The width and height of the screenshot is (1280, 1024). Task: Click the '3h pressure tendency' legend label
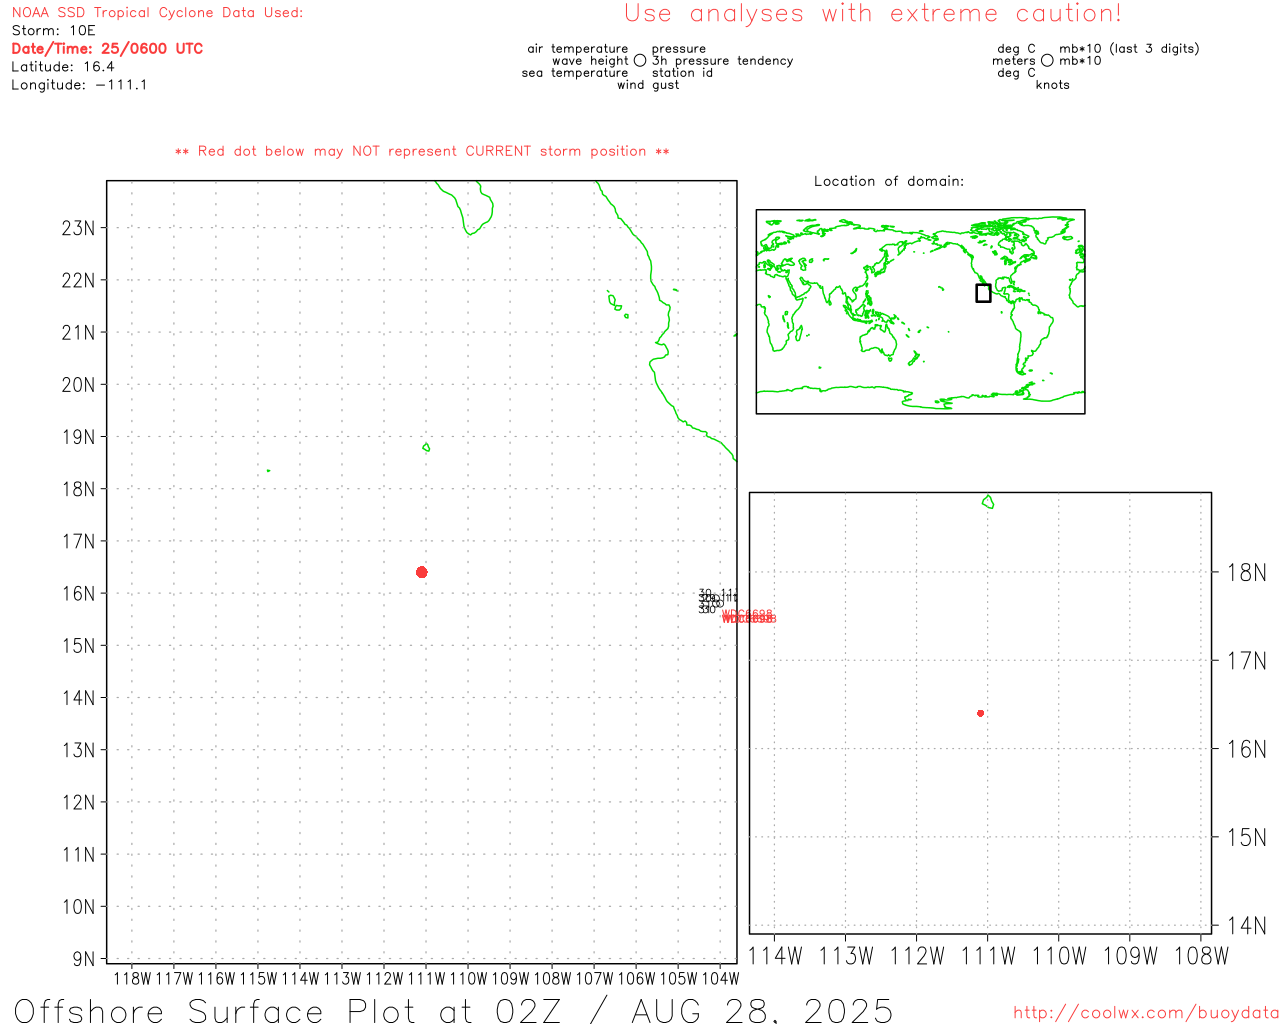pos(723,61)
